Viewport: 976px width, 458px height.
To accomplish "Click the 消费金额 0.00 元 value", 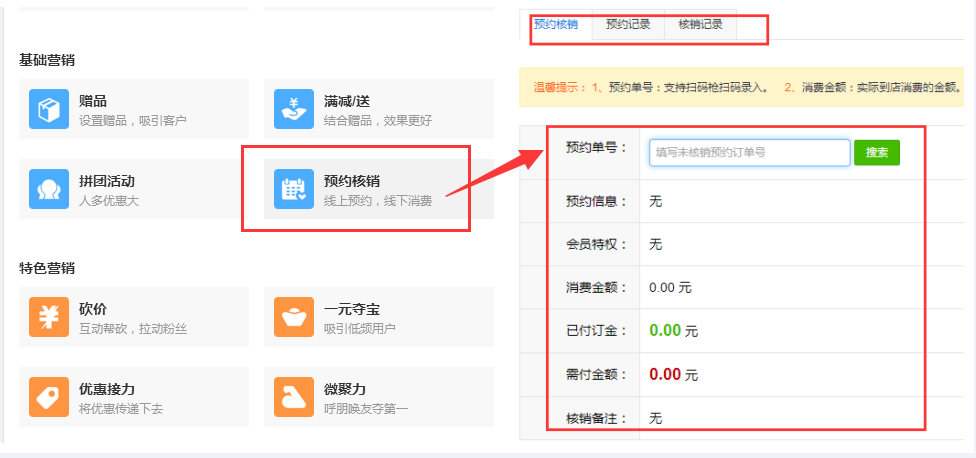I will (x=670, y=287).
